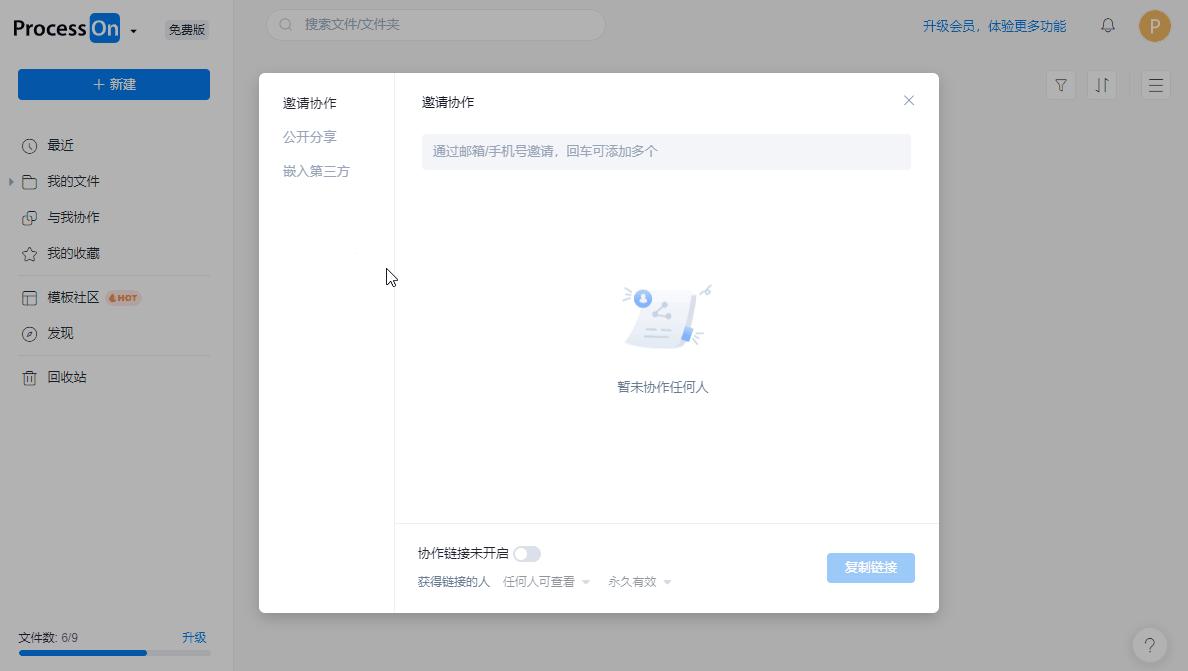The height and width of the screenshot is (671, 1188).
Task: Click the file count progress bar
Action: click(x=114, y=653)
